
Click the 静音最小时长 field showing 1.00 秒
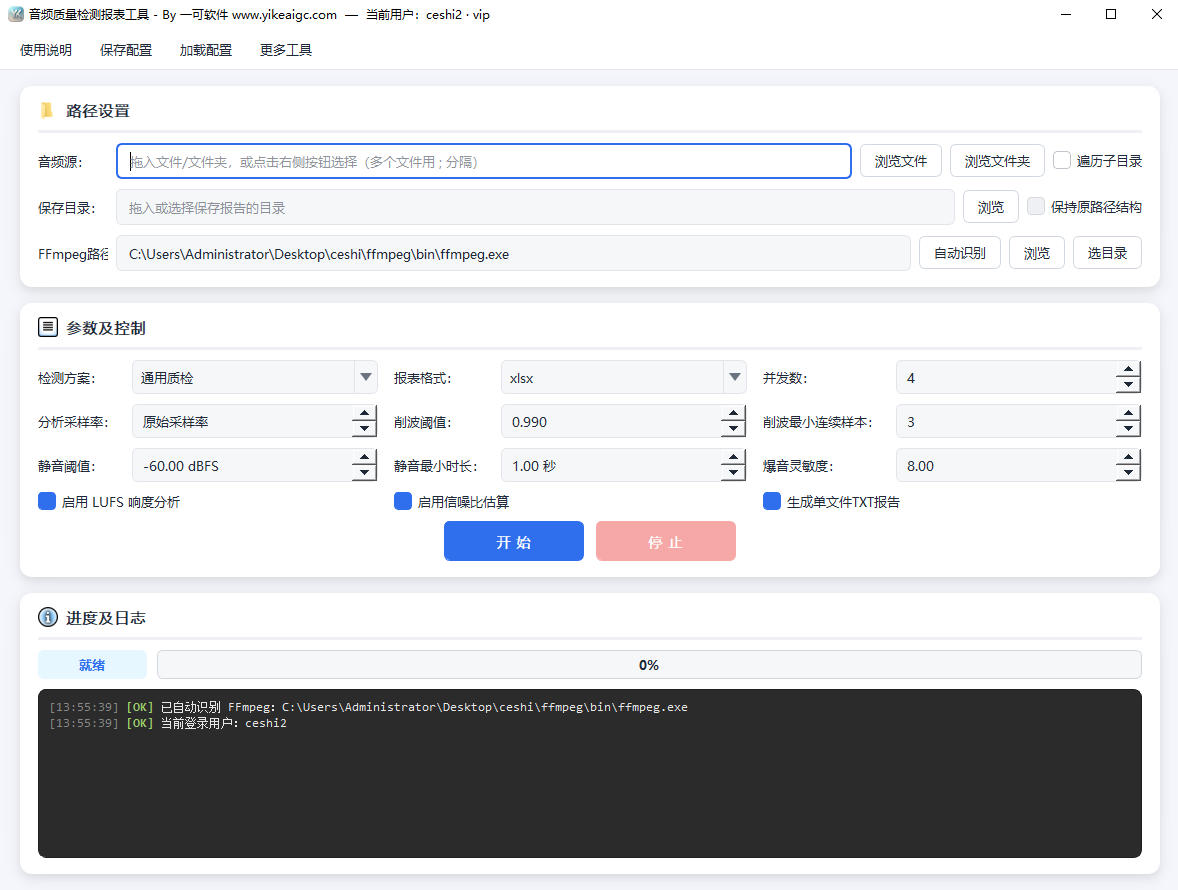(611, 466)
